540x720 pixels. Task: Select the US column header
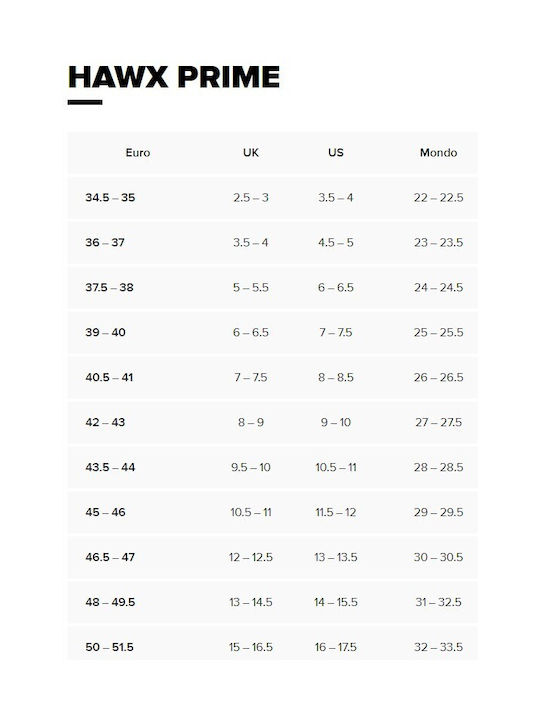click(x=336, y=152)
